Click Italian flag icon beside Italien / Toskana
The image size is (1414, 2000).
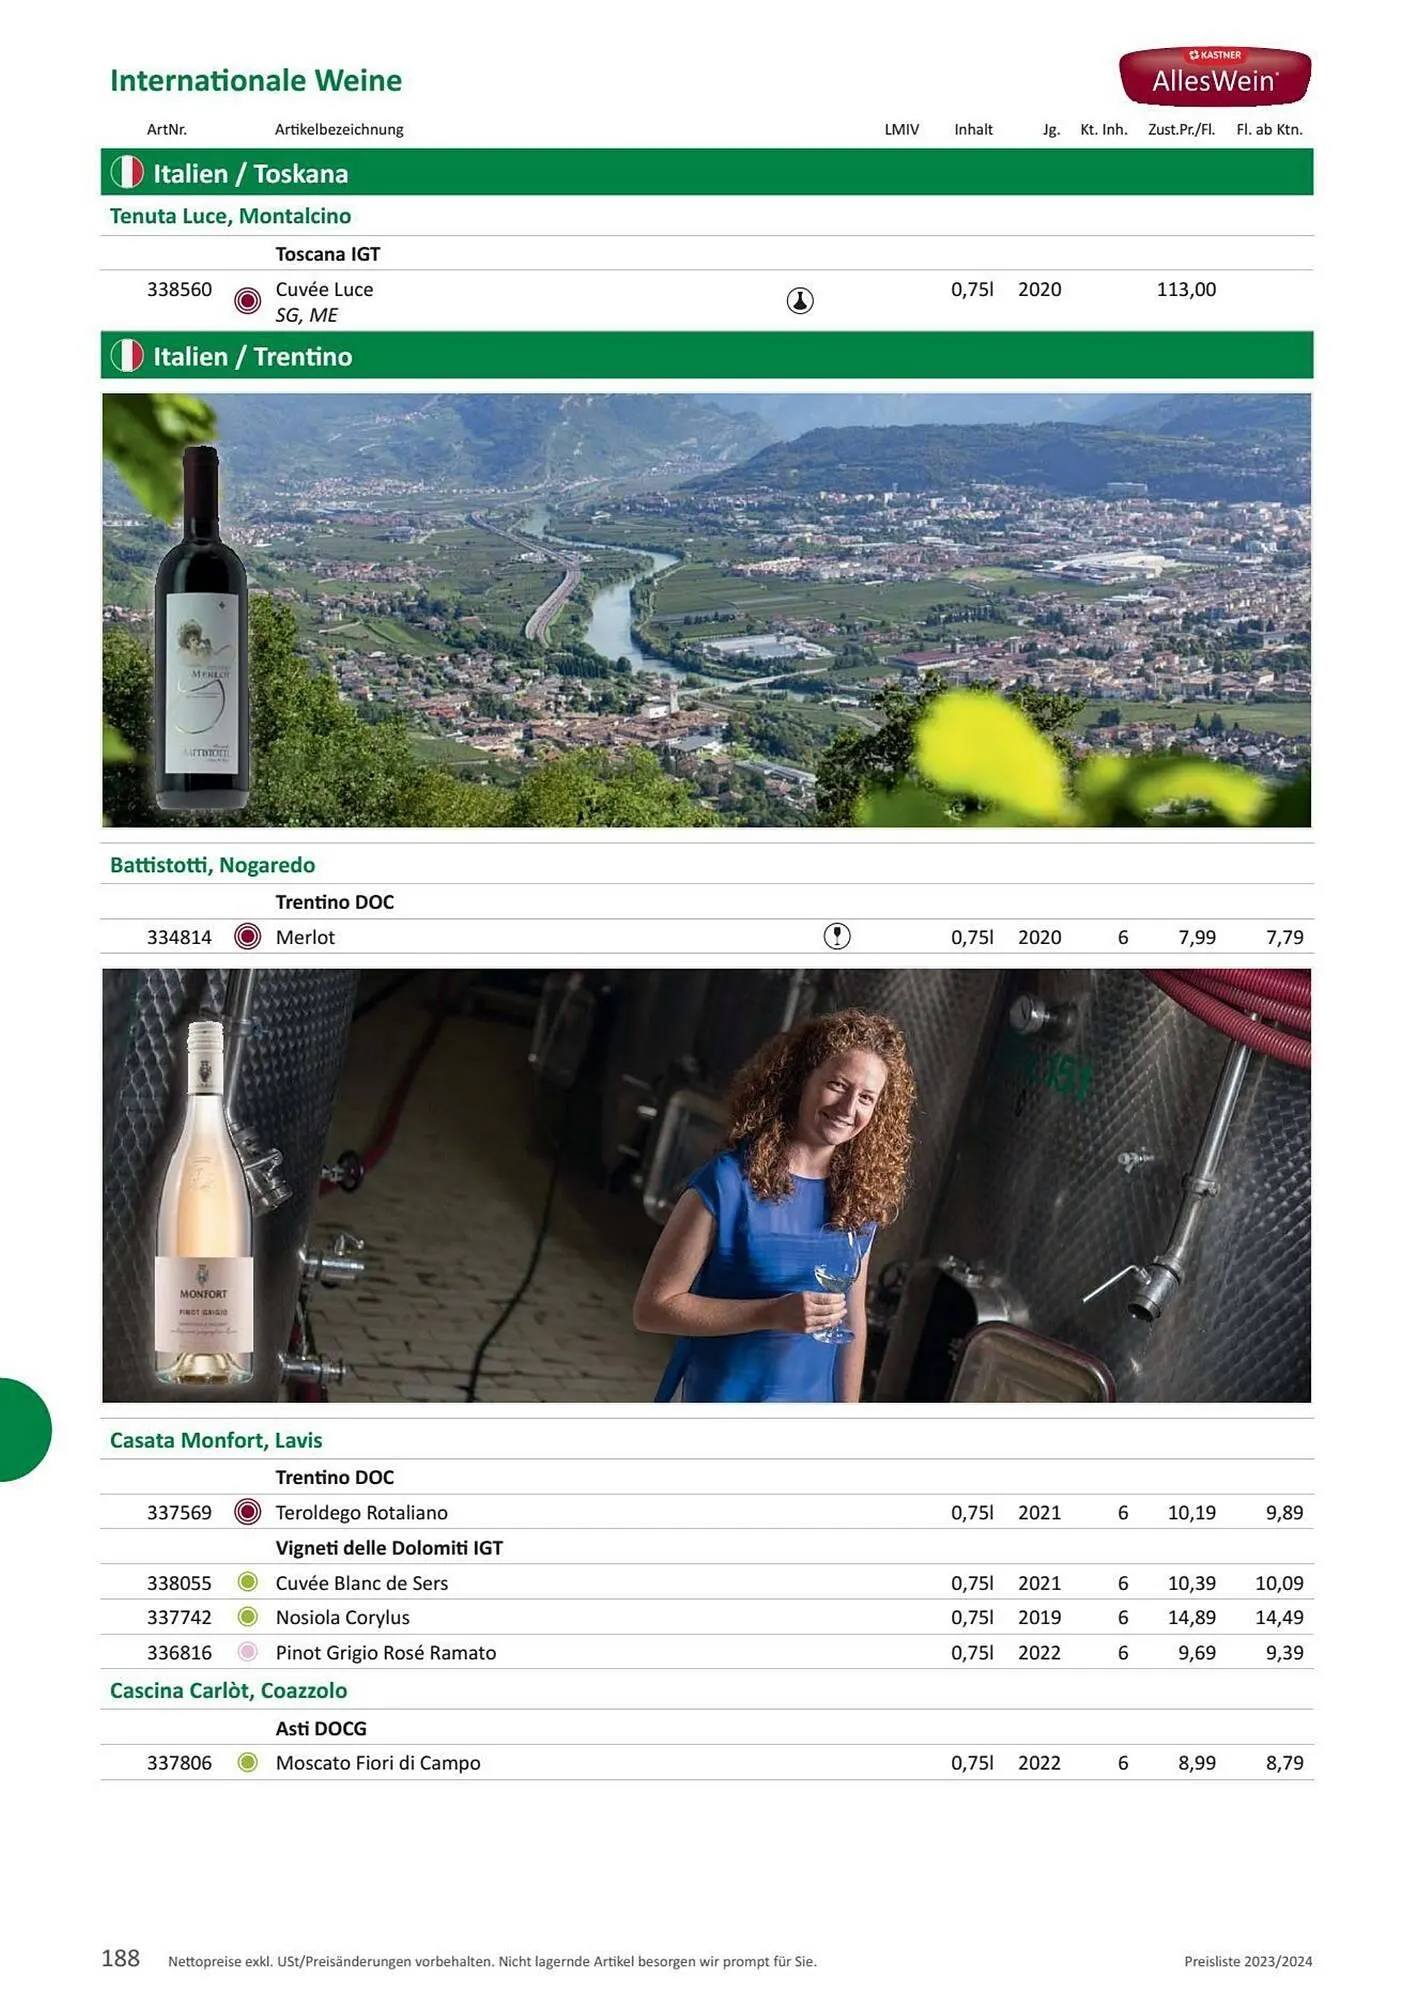point(127,172)
